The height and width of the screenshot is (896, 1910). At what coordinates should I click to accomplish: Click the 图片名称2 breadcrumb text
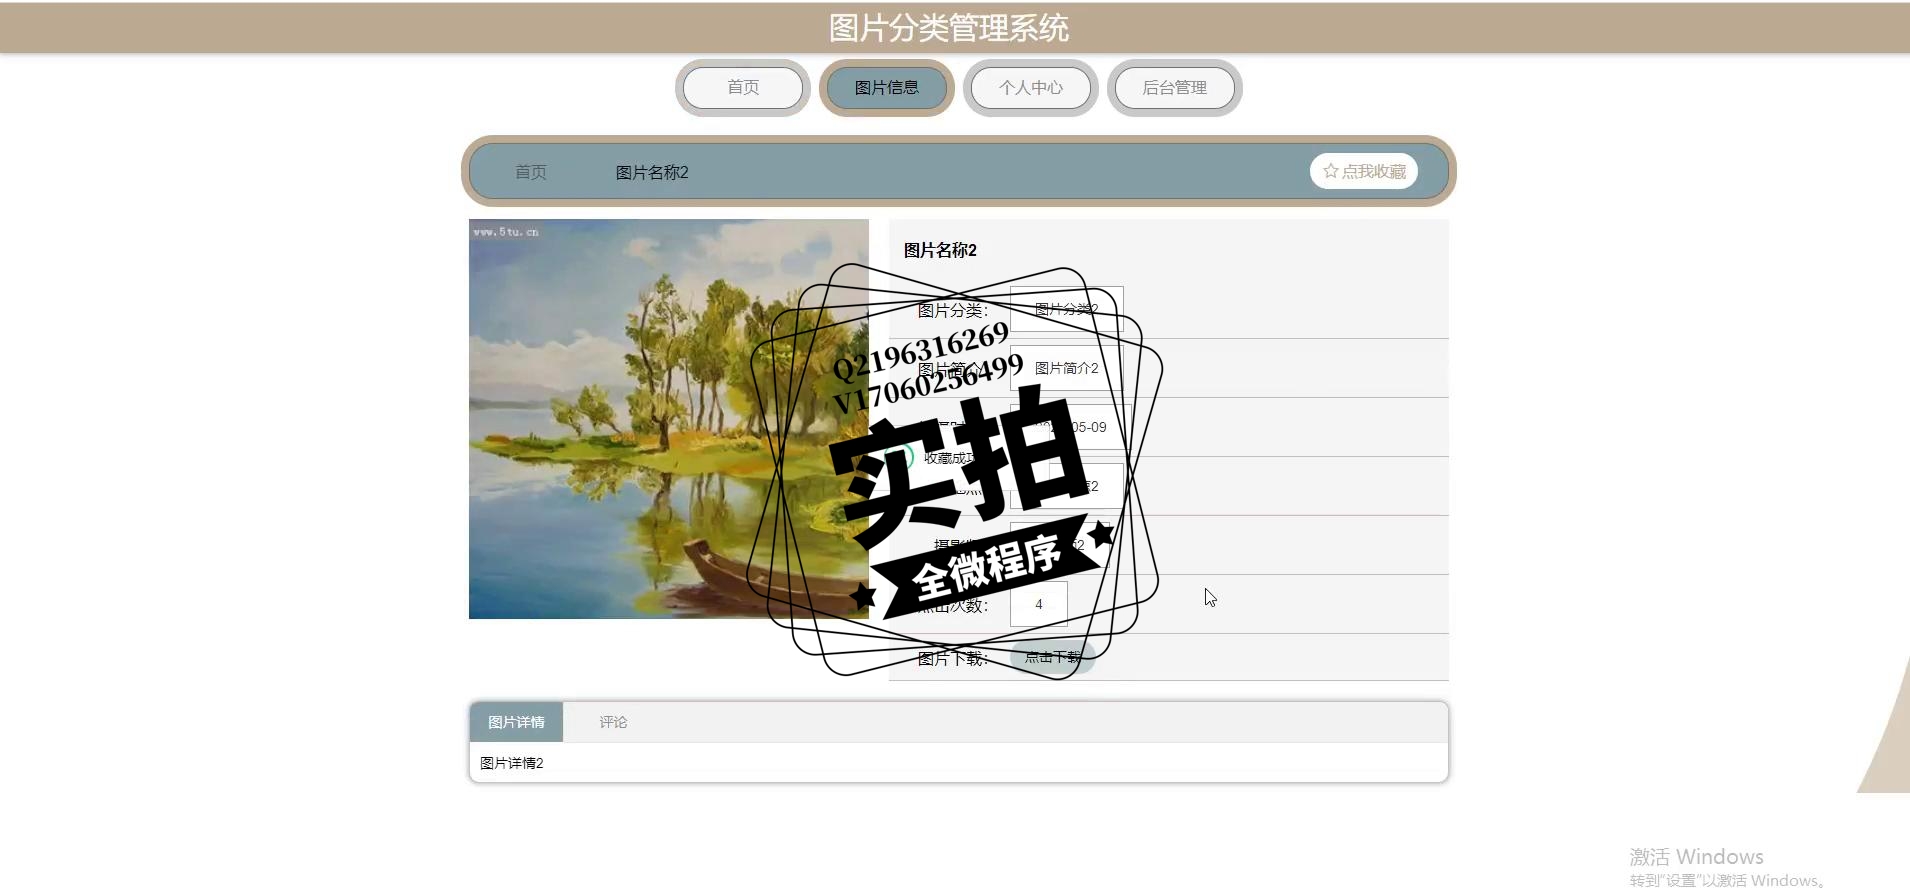click(652, 172)
